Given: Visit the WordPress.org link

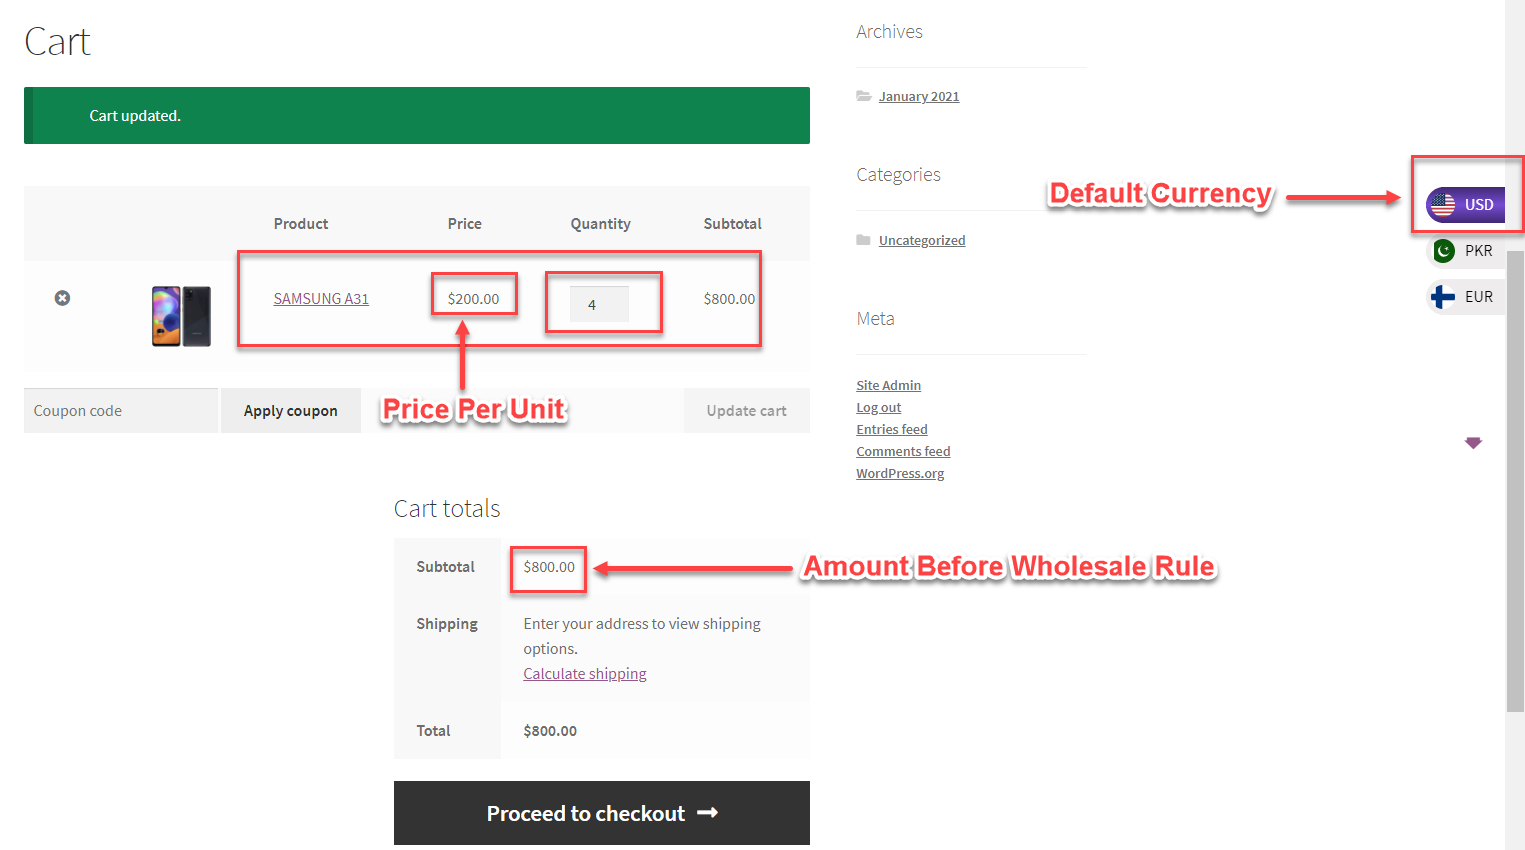Looking at the screenshot, I should point(900,474).
